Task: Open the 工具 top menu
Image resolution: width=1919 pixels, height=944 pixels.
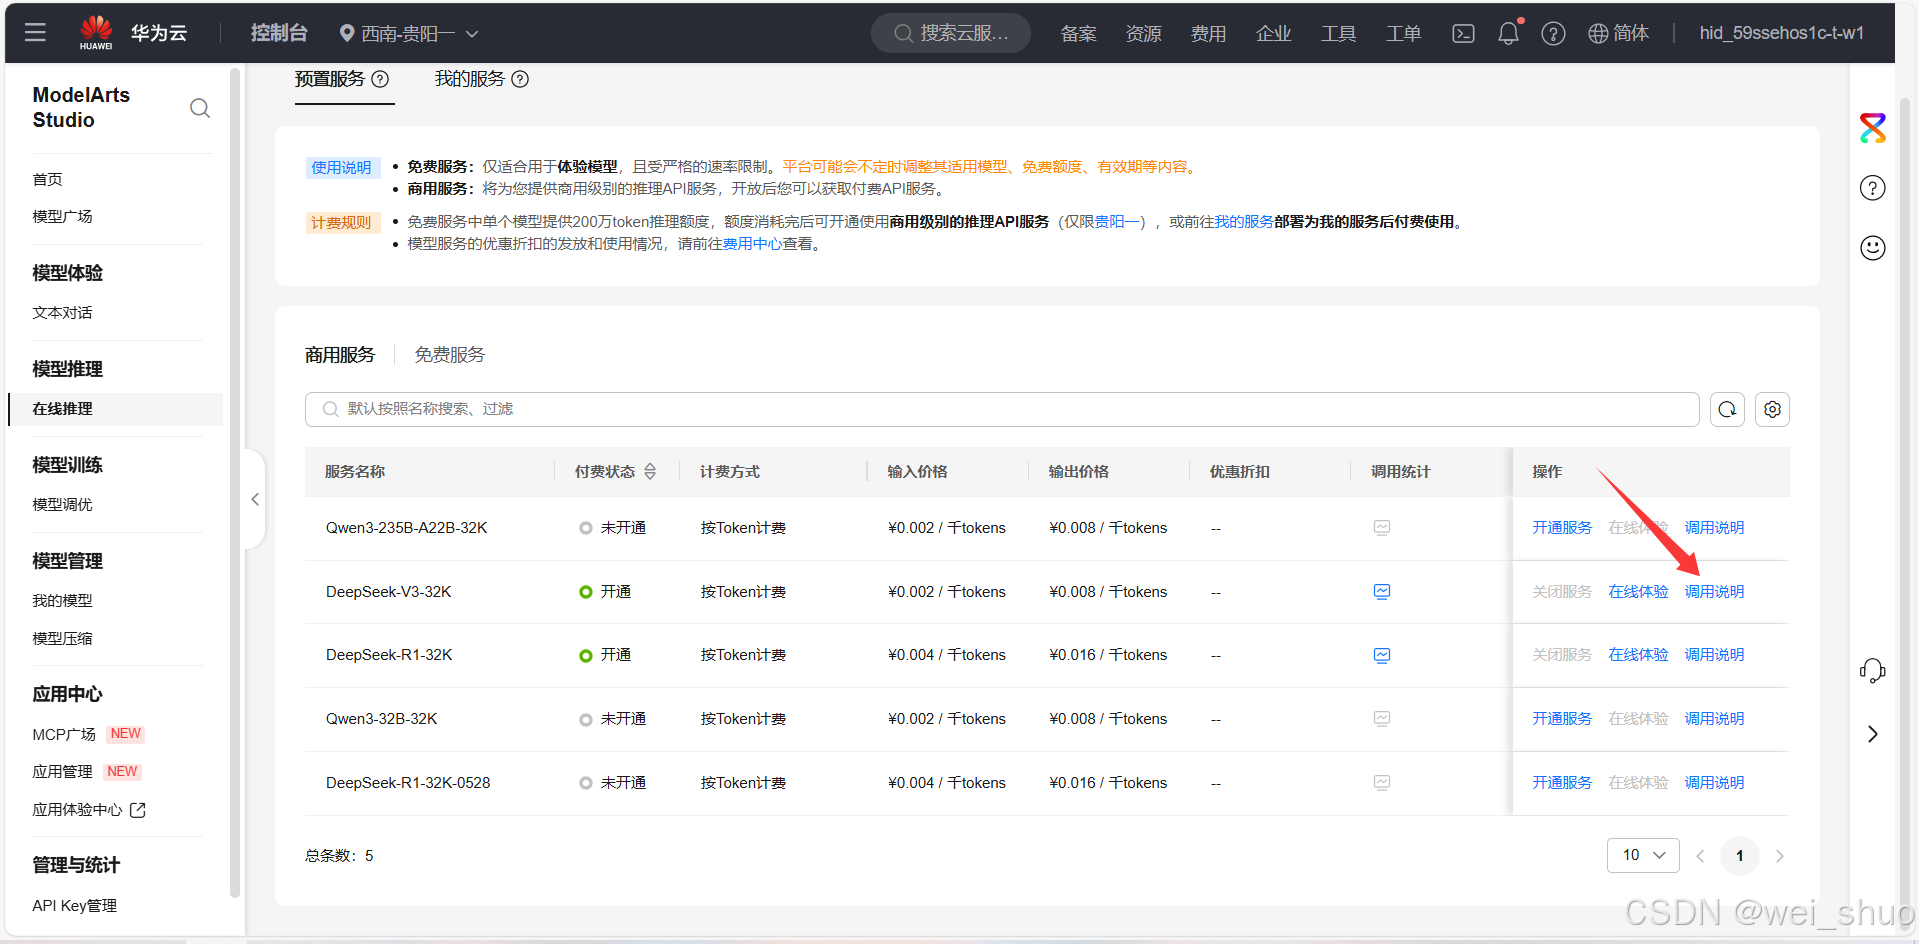Action: [x=1338, y=34]
